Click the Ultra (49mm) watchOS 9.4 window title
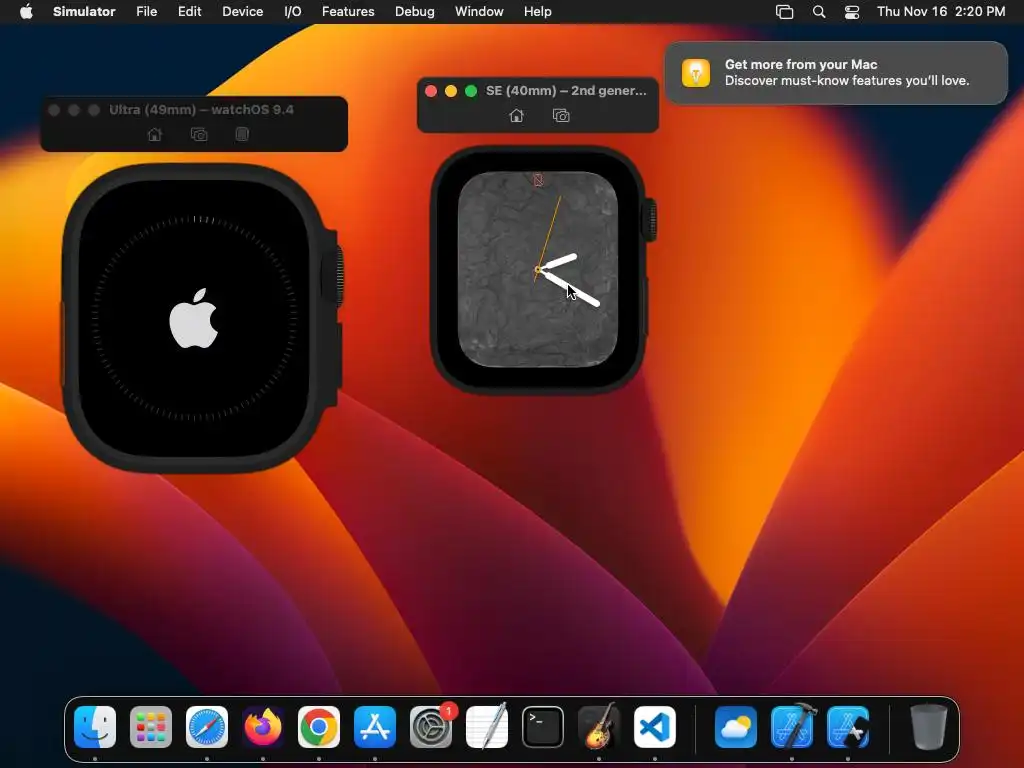The height and width of the screenshot is (768, 1024). click(x=201, y=110)
